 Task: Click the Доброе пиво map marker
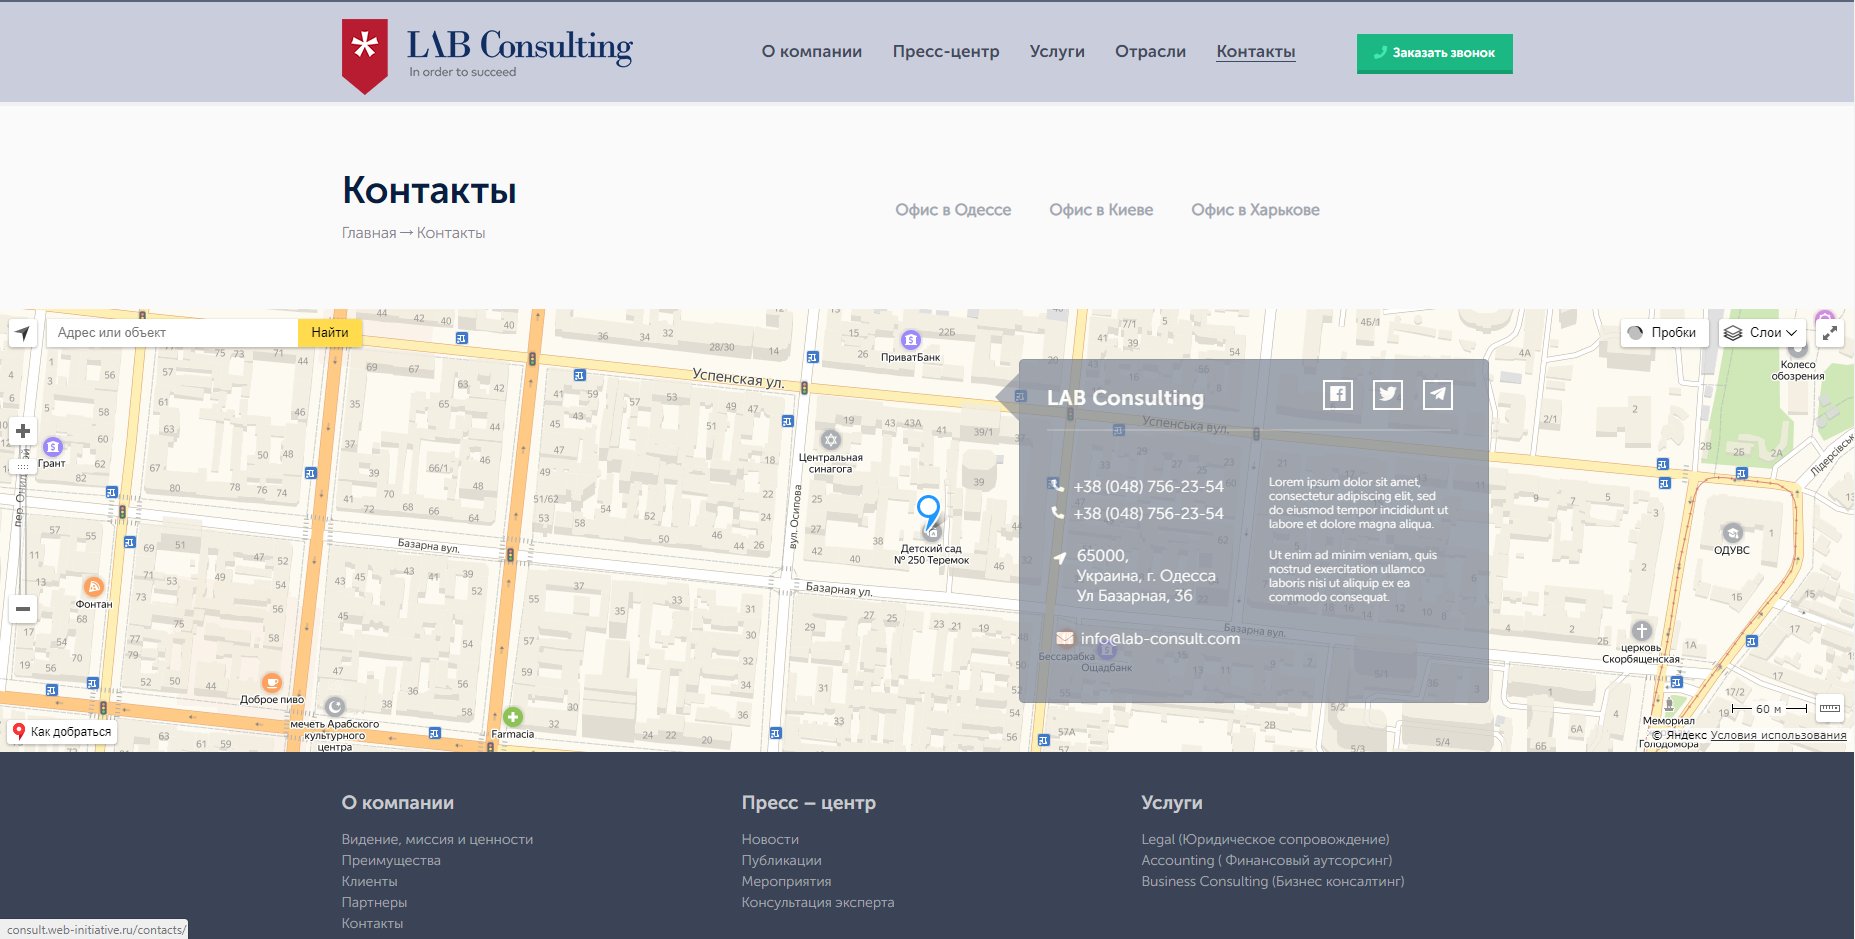[272, 683]
